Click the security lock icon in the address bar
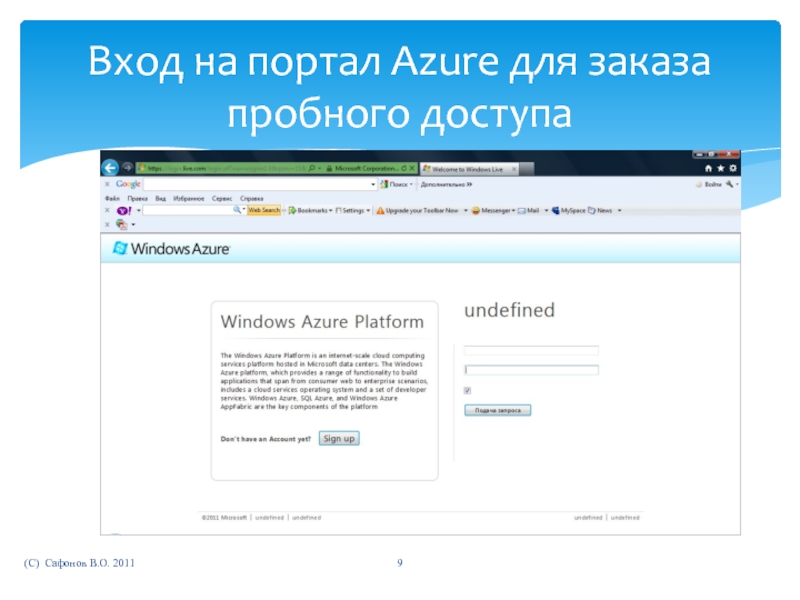The width and height of the screenshot is (800, 600). pyautogui.click(x=329, y=168)
